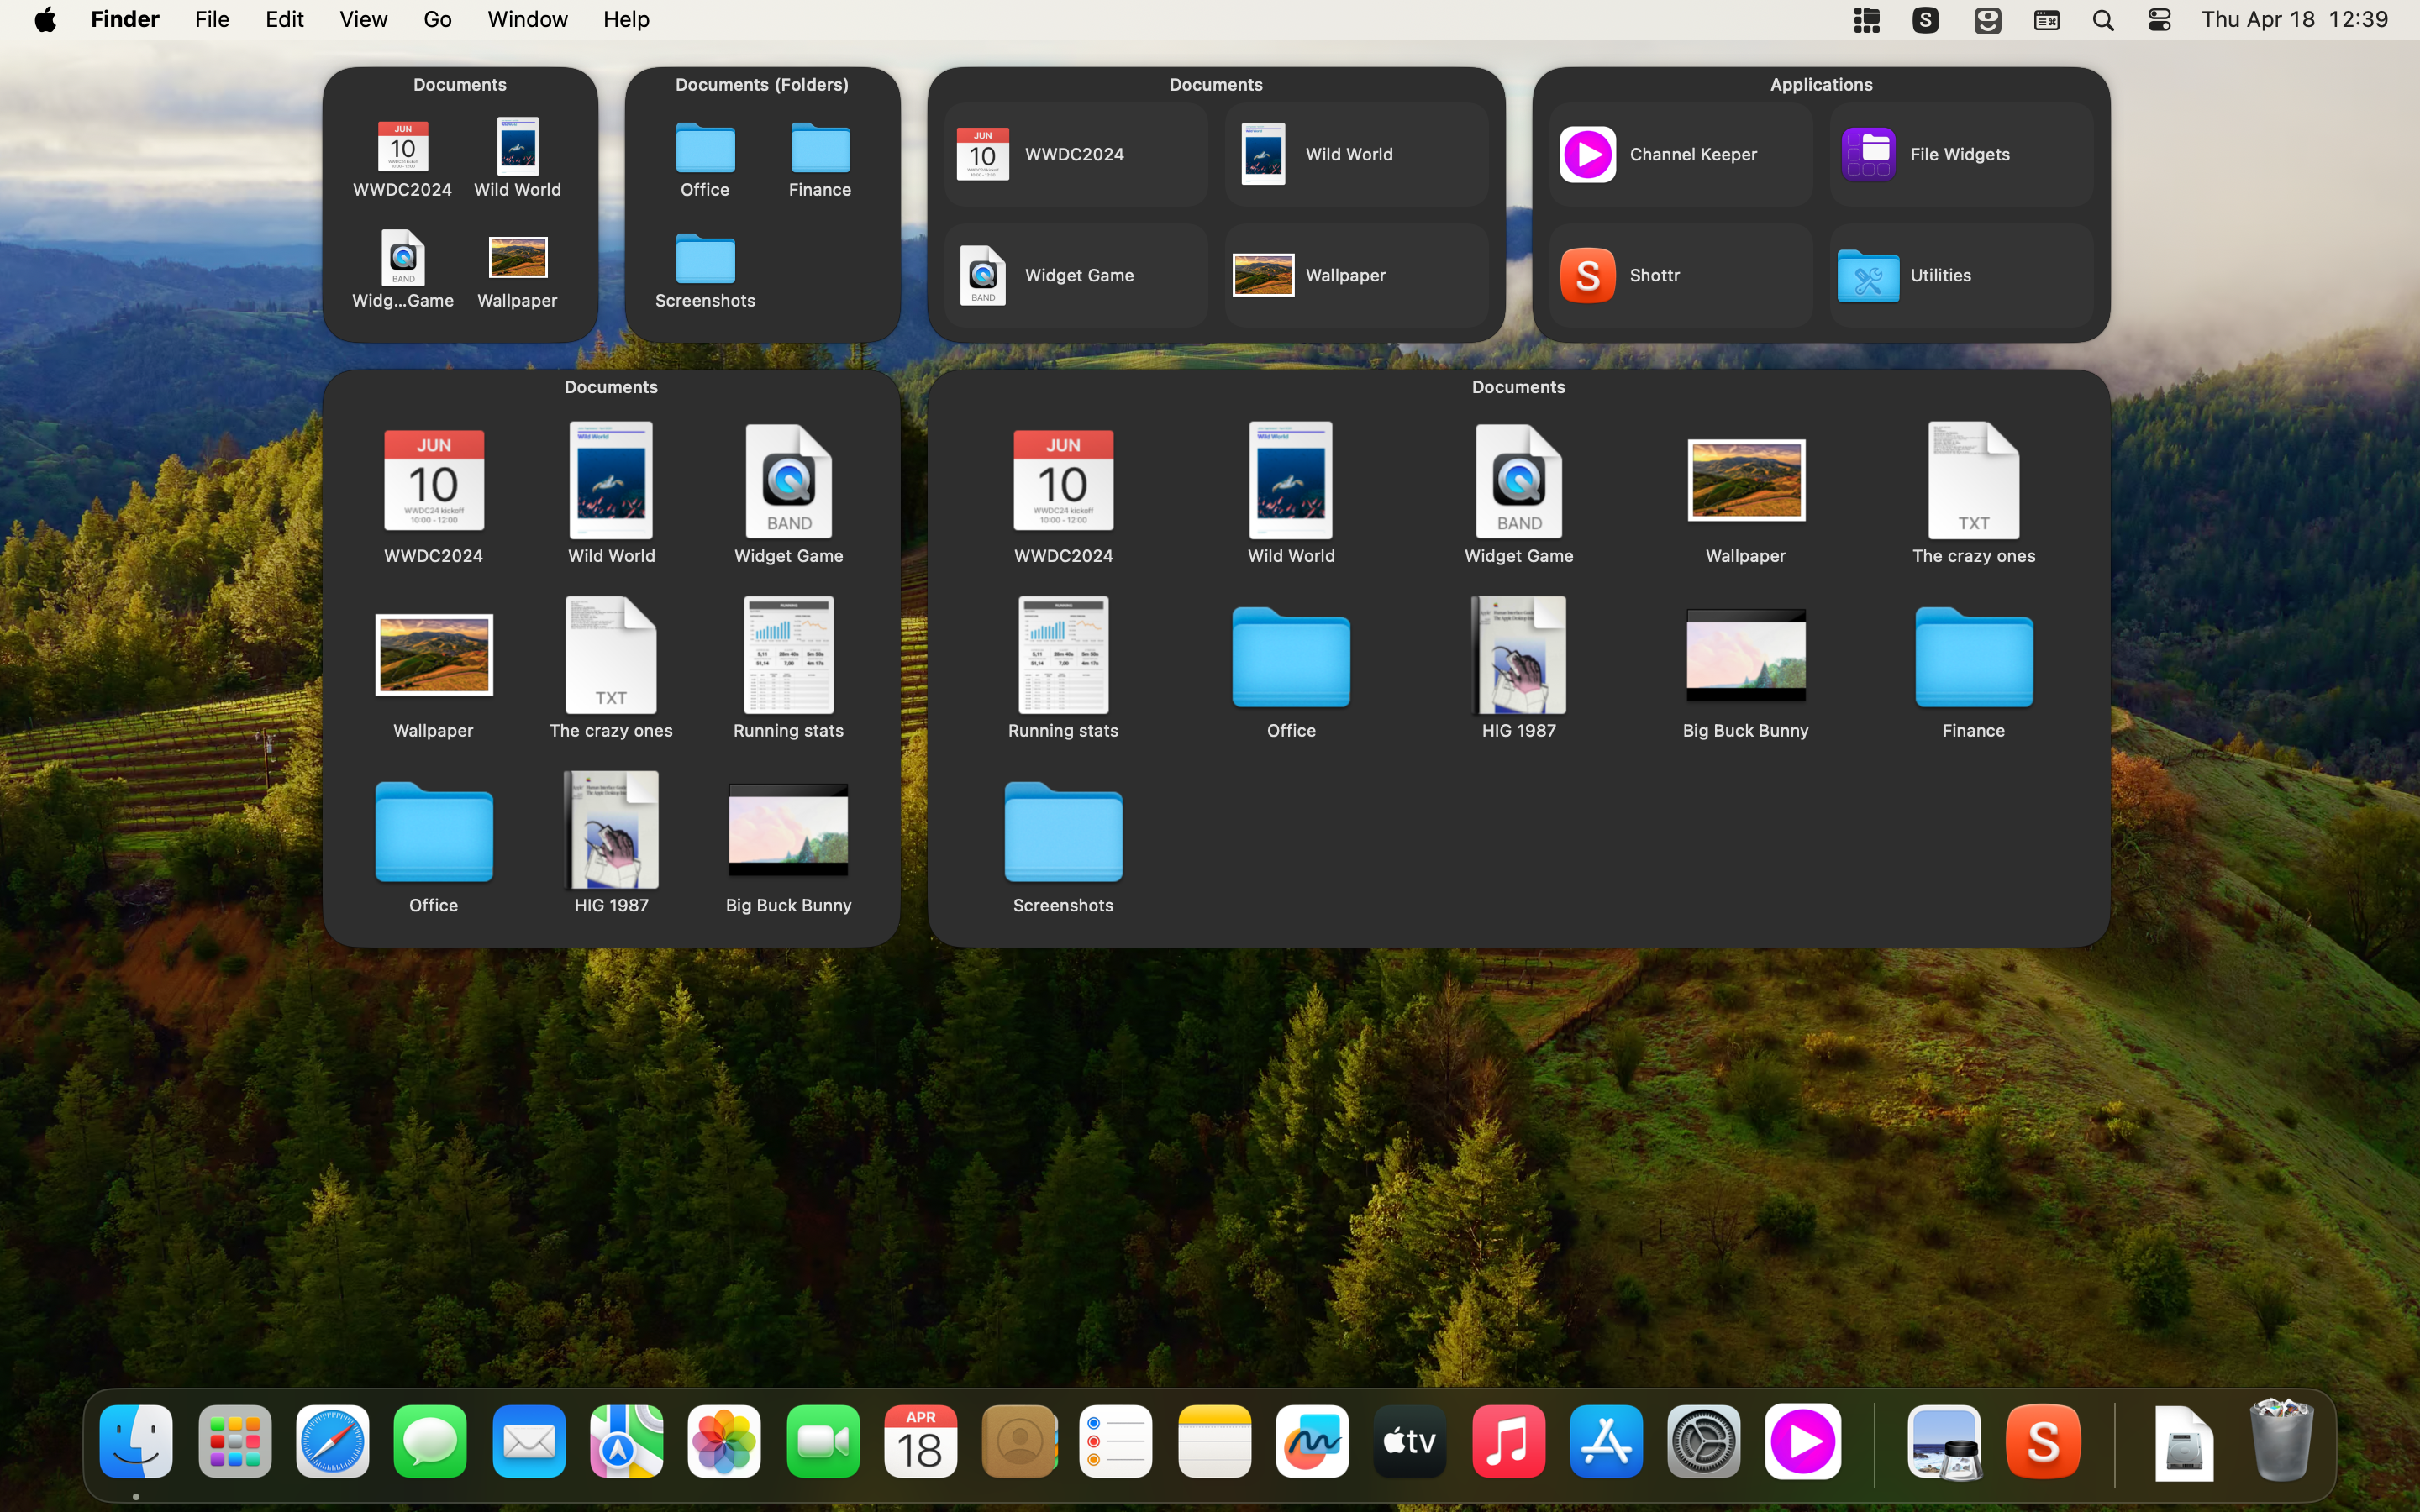
Task: Open Apple TV from the Dock
Action: (1410, 1441)
